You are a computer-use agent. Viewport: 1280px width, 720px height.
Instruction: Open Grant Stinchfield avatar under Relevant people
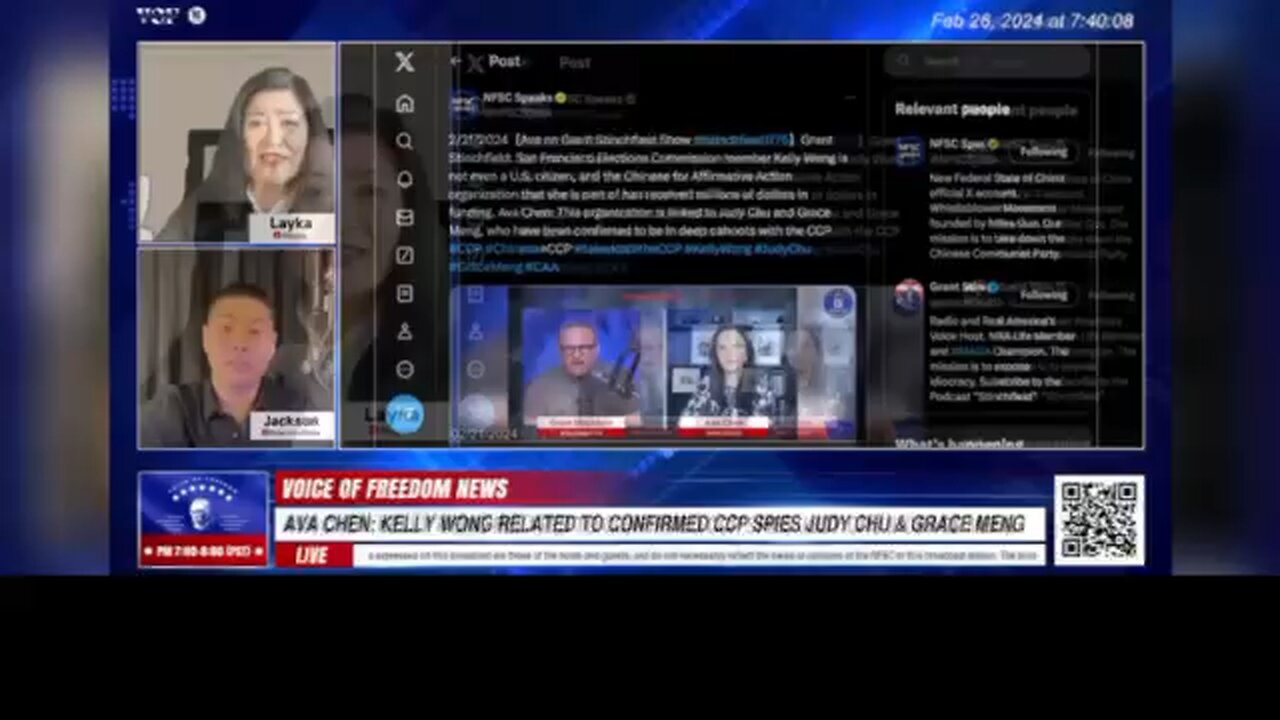[x=909, y=295]
